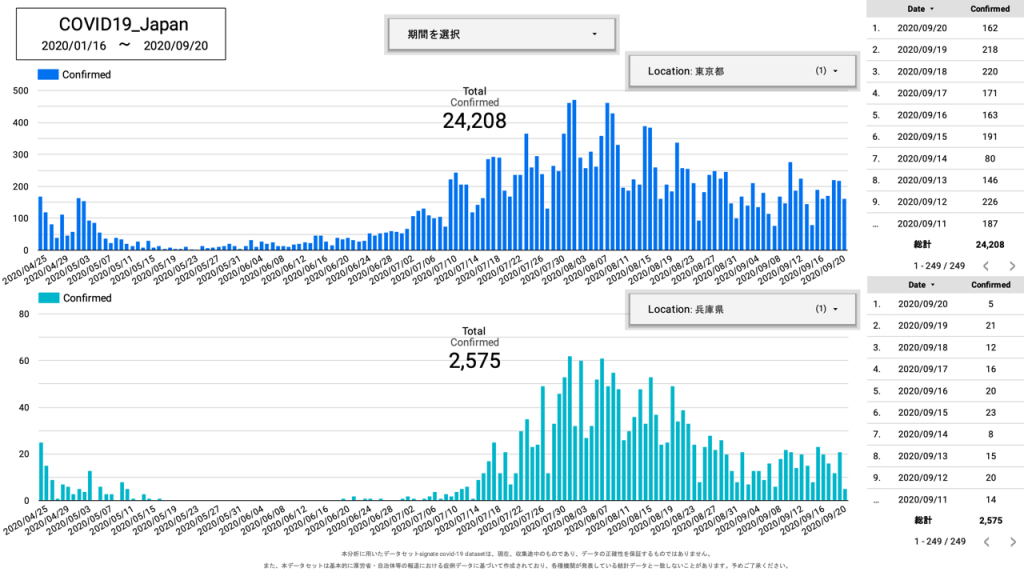Viewport: 1024px width, 576px height.
Task: Go to previous page in Tokyo table
Action: pyautogui.click(x=985, y=266)
